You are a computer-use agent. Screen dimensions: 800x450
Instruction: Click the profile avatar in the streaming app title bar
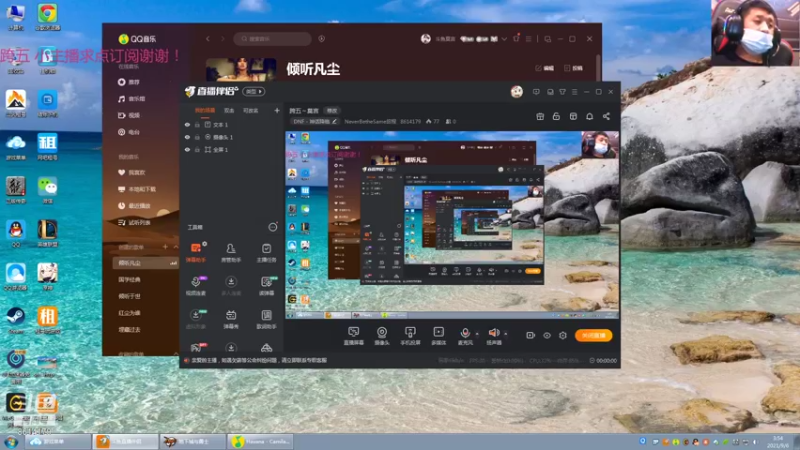coord(516,92)
